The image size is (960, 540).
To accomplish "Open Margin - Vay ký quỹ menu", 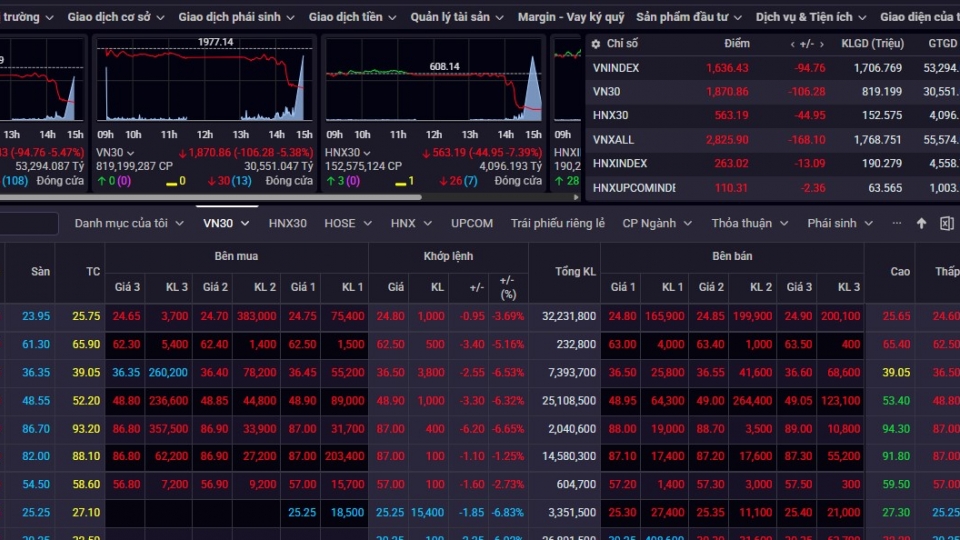I will 571,17.
